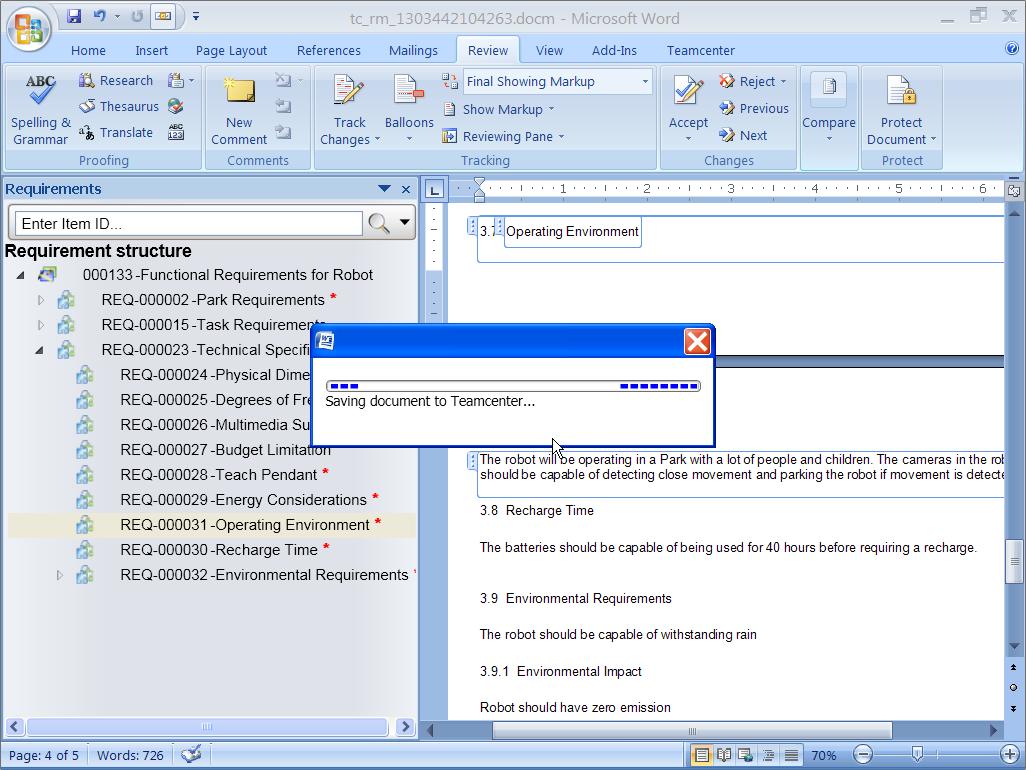Close the saving progress dialog
The width and height of the screenshot is (1026, 770).
(697, 341)
